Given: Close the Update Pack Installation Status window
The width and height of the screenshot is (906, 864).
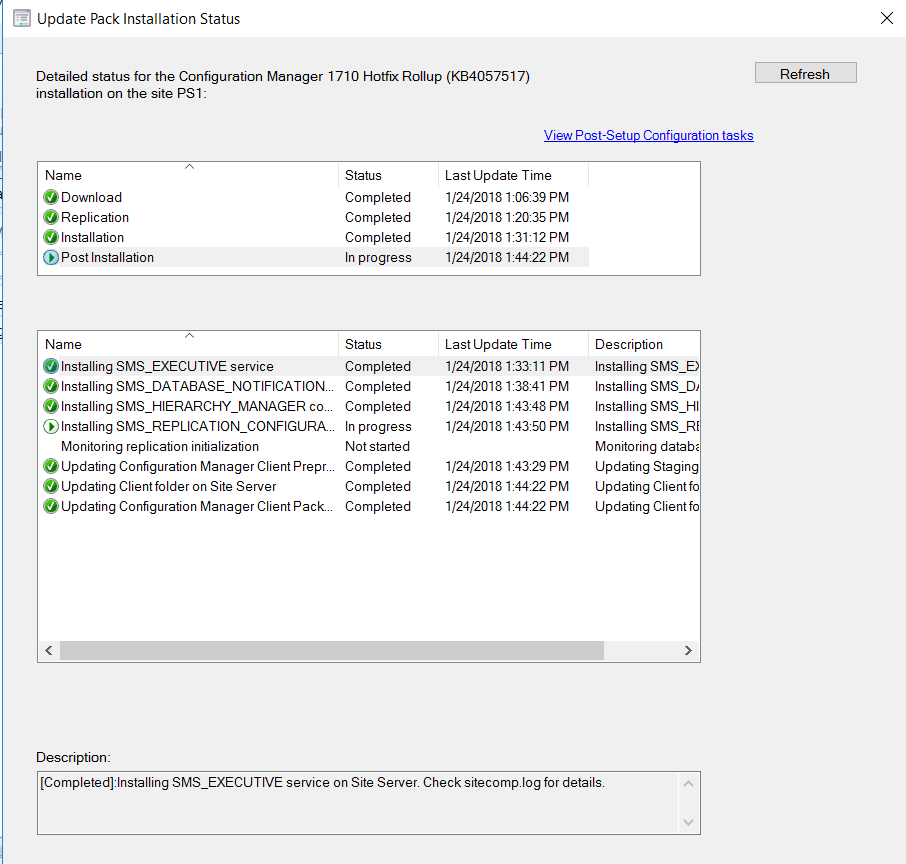Looking at the screenshot, I should click(x=886, y=18).
